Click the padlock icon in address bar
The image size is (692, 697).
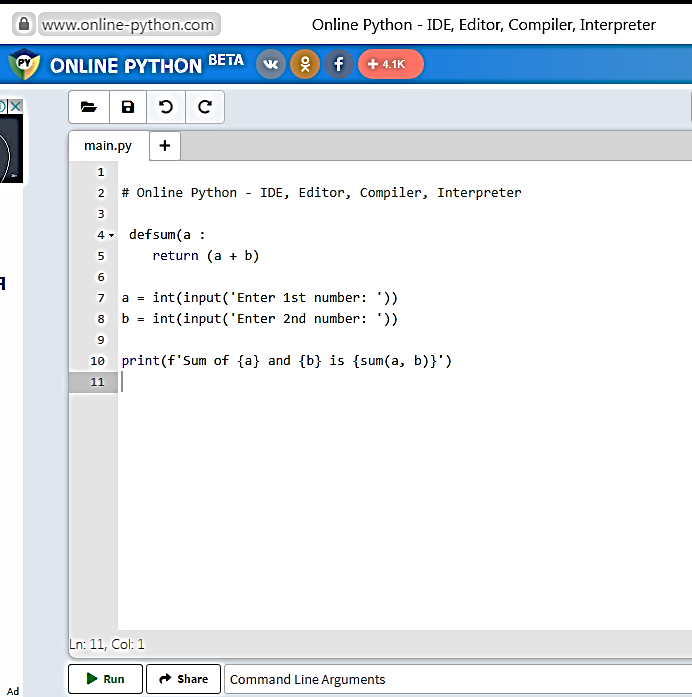[x=22, y=24]
